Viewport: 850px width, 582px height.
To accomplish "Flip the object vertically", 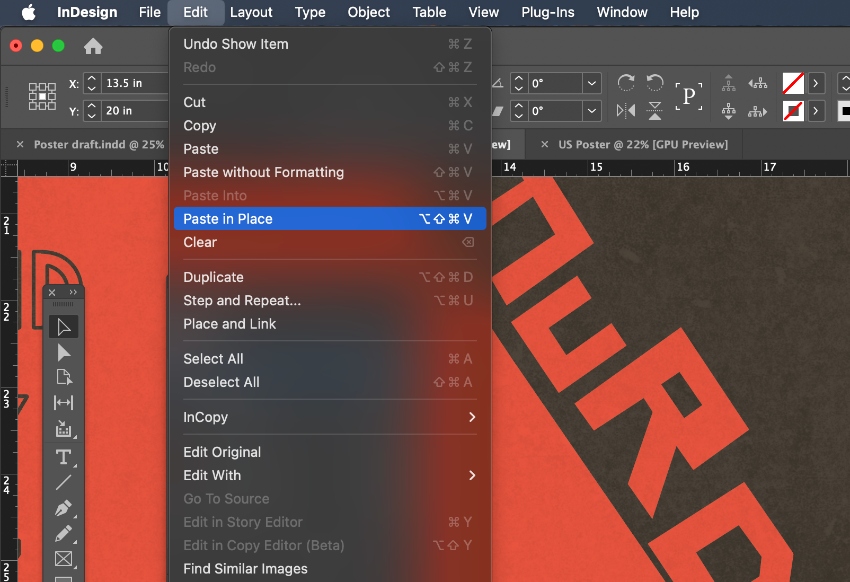I will (x=655, y=111).
